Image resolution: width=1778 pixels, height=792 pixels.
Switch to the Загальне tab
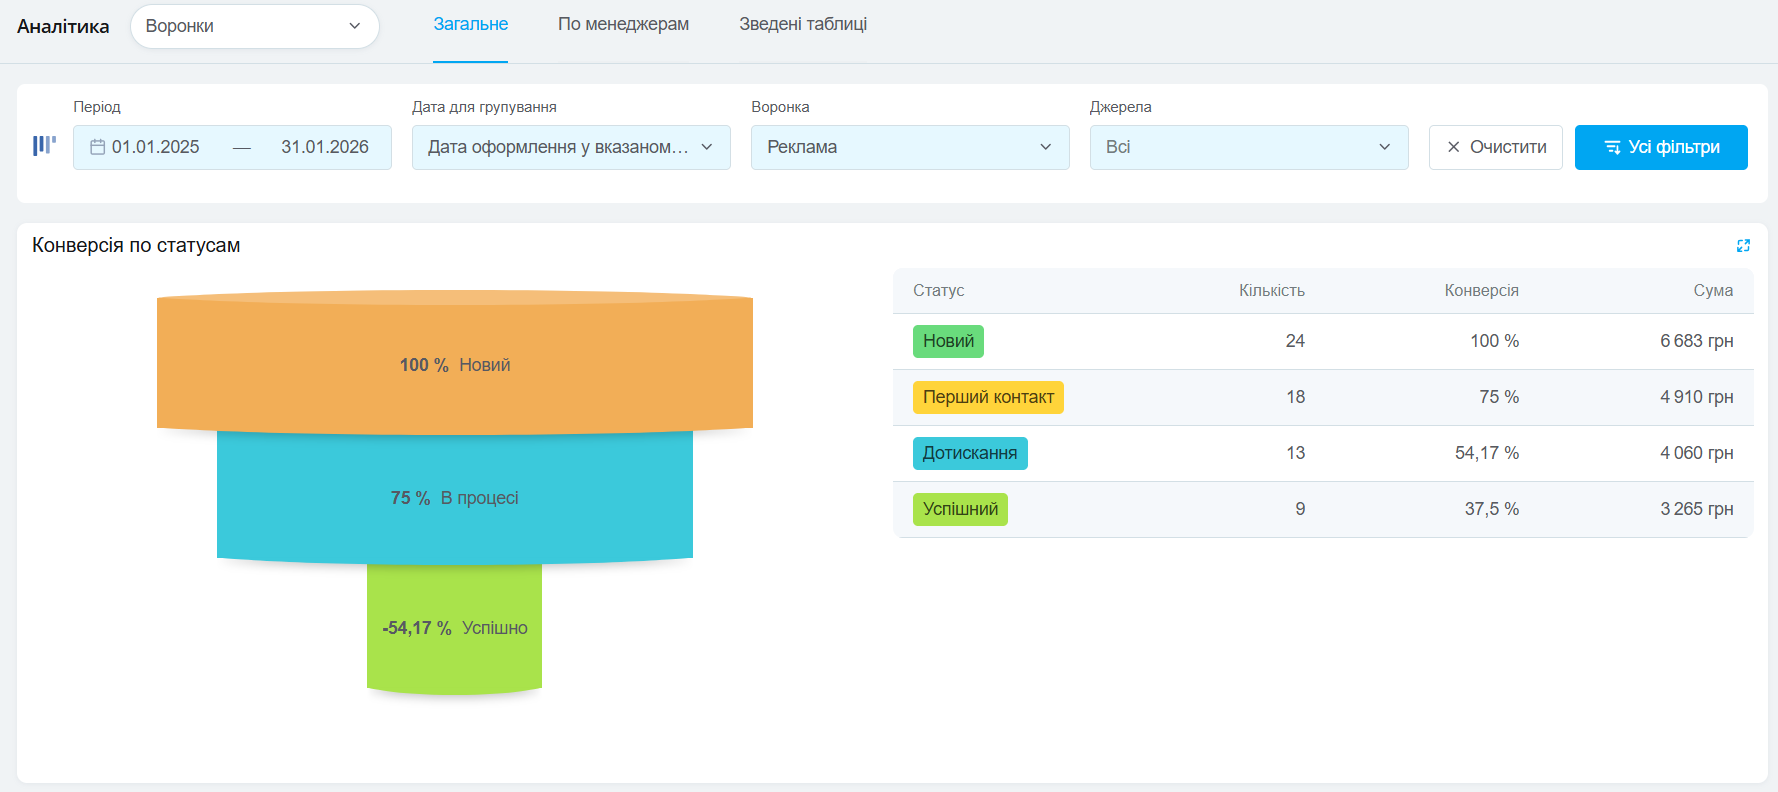pyautogui.click(x=470, y=24)
